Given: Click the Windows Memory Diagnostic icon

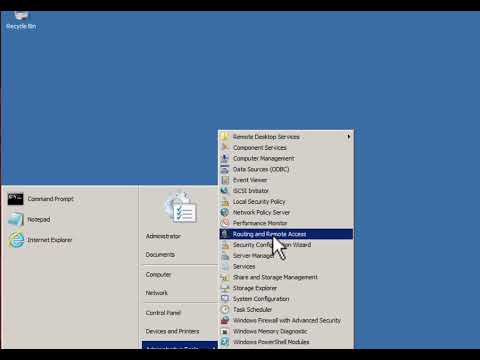Looking at the screenshot, I should 225,331.
